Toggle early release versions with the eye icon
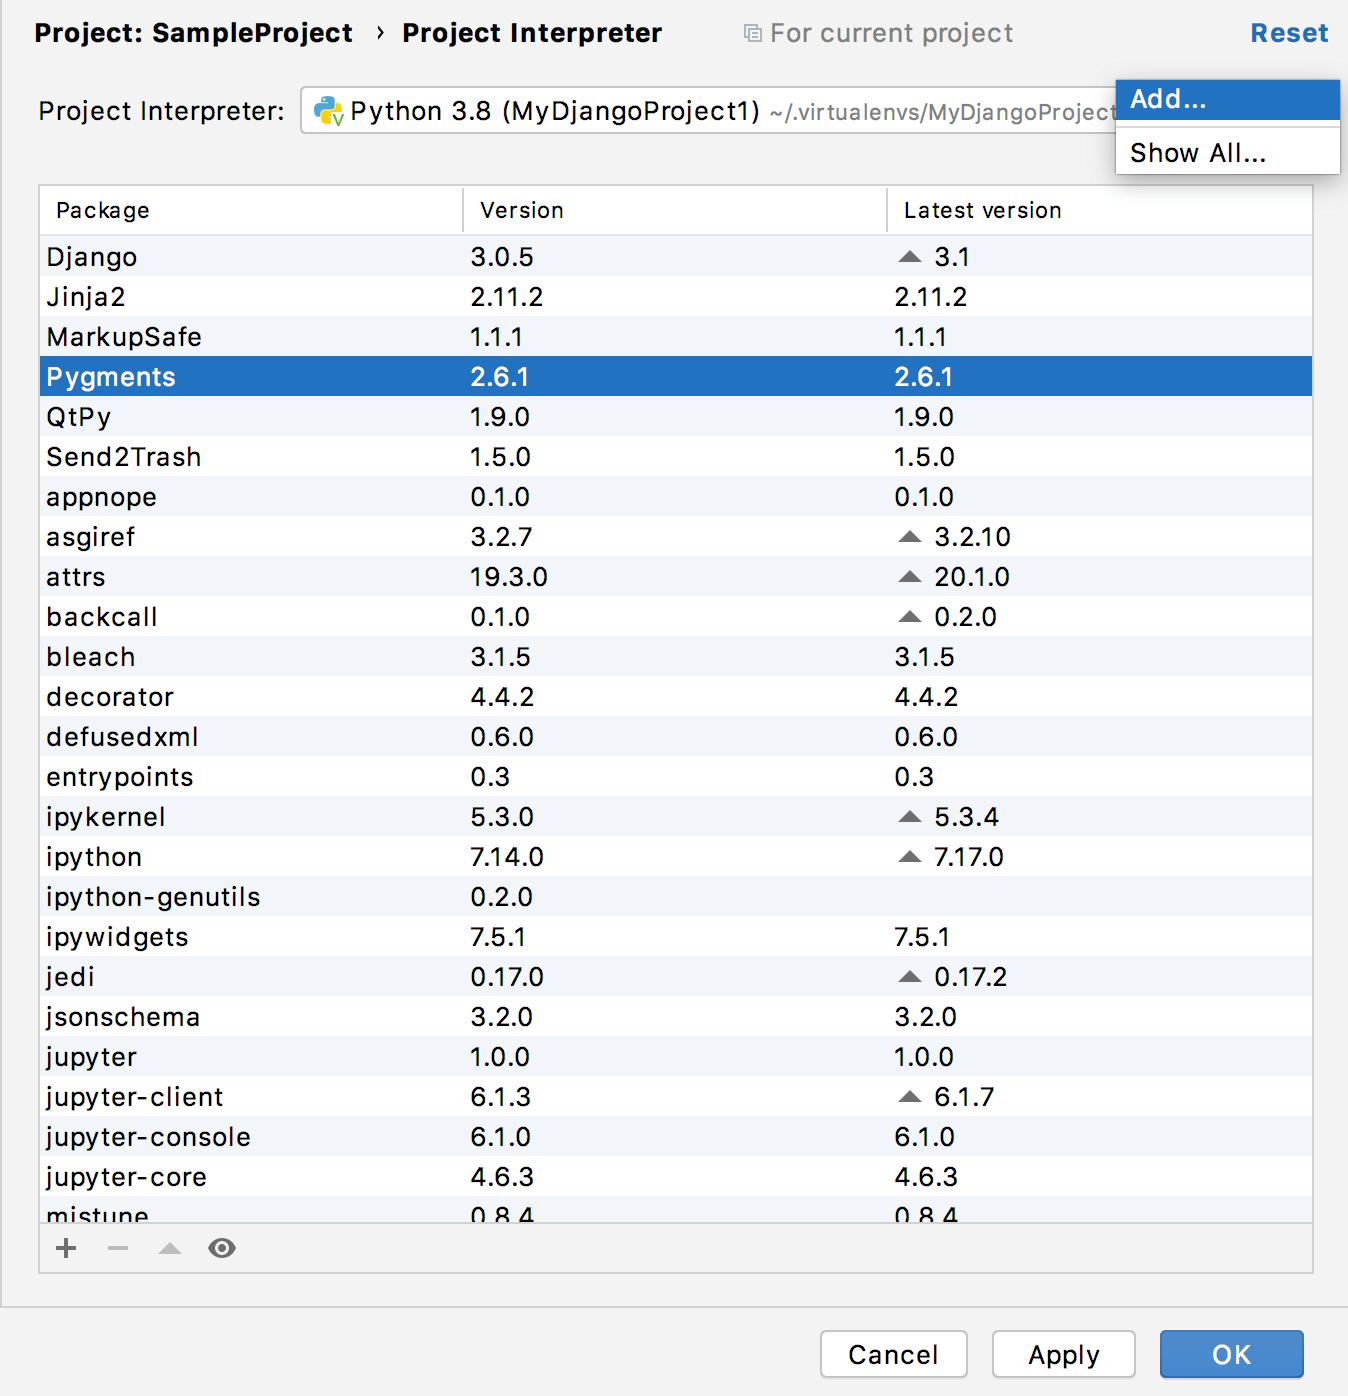This screenshot has height=1396, width=1348. coord(222,1248)
